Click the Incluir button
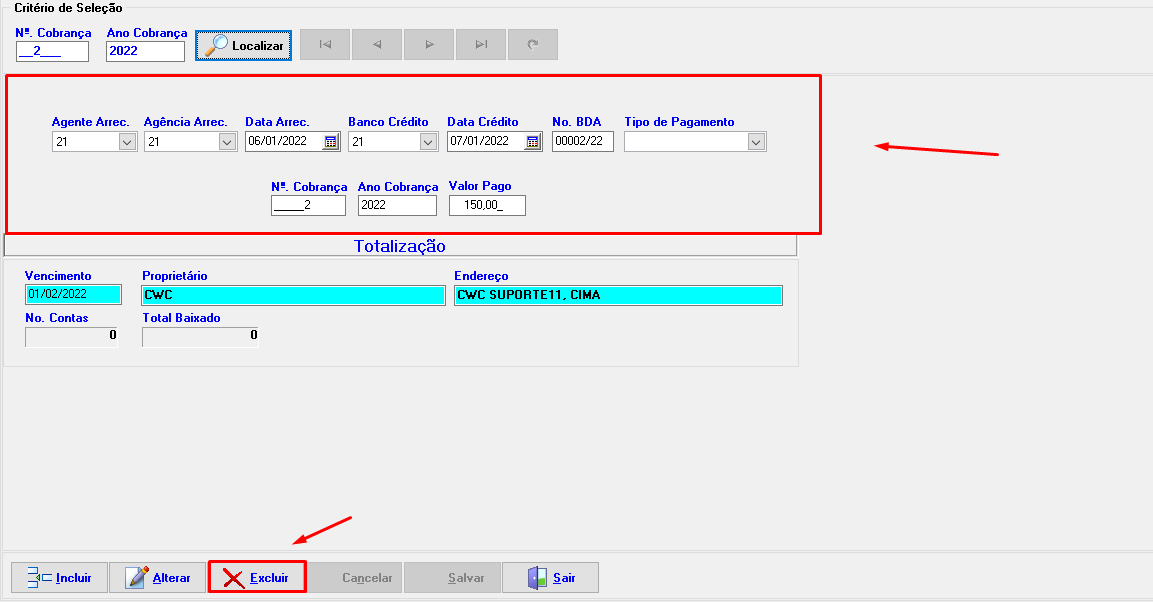 59,578
